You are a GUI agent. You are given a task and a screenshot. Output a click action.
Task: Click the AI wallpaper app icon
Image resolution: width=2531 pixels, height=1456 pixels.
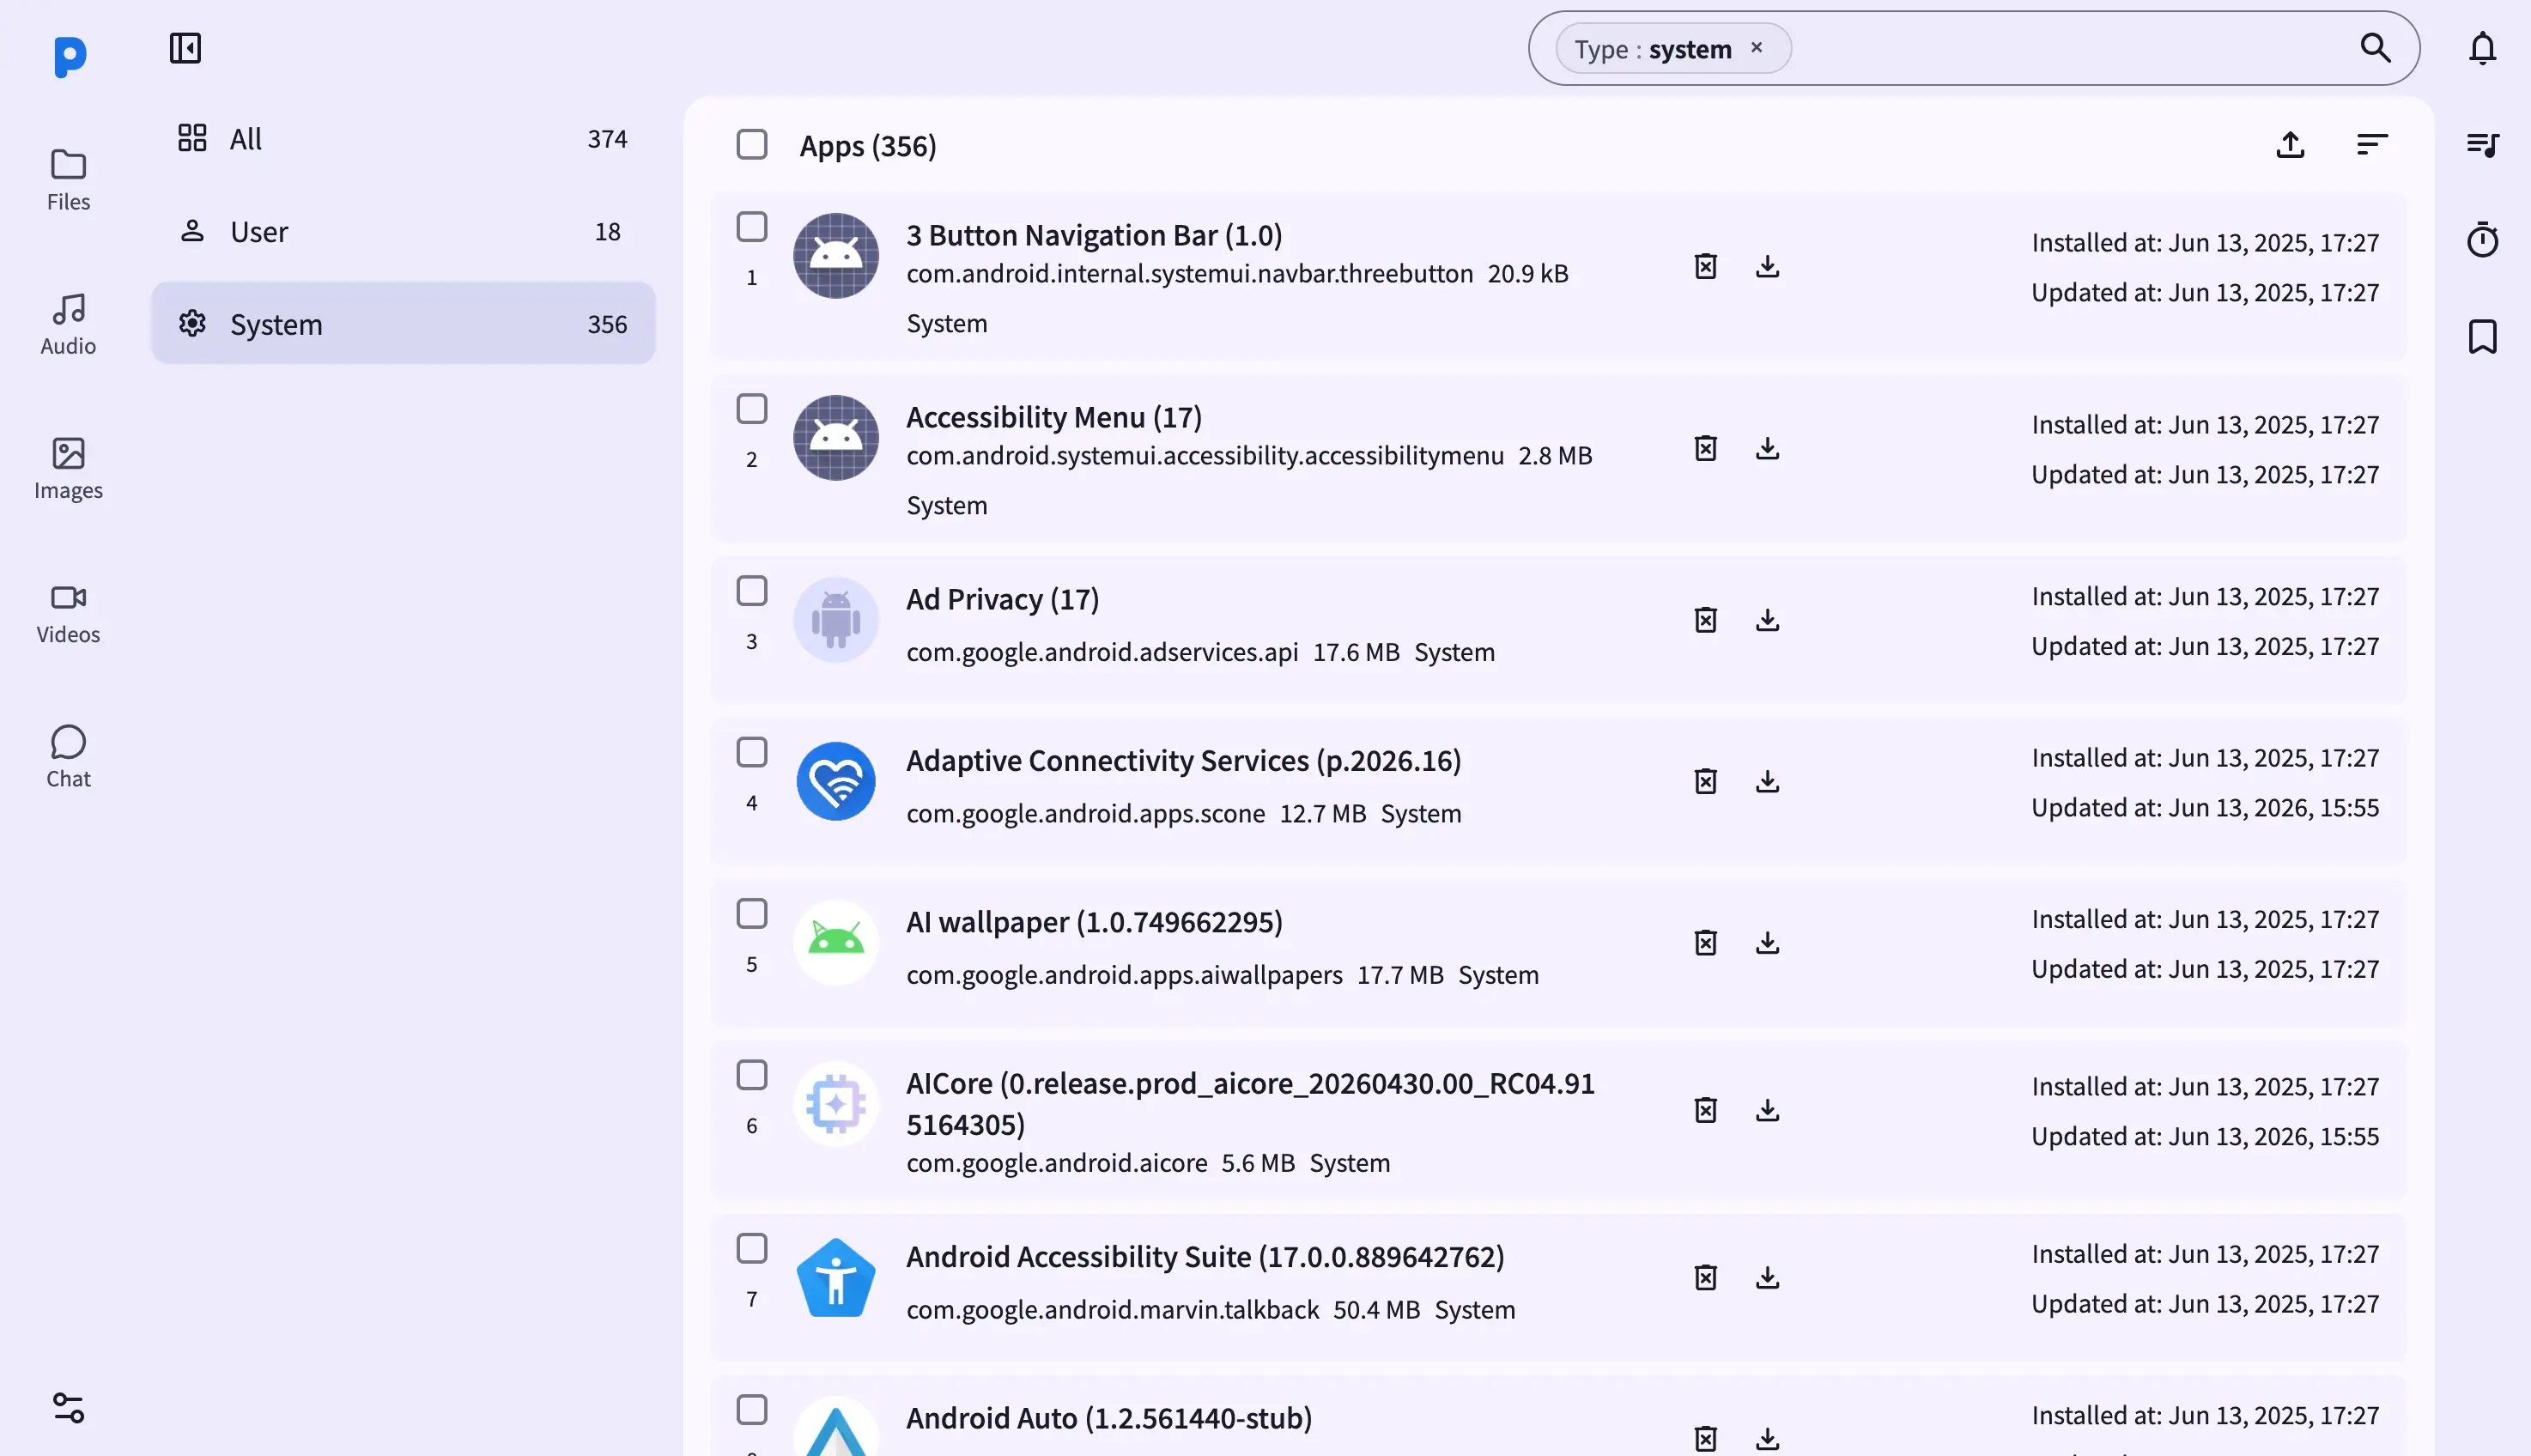(836, 943)
